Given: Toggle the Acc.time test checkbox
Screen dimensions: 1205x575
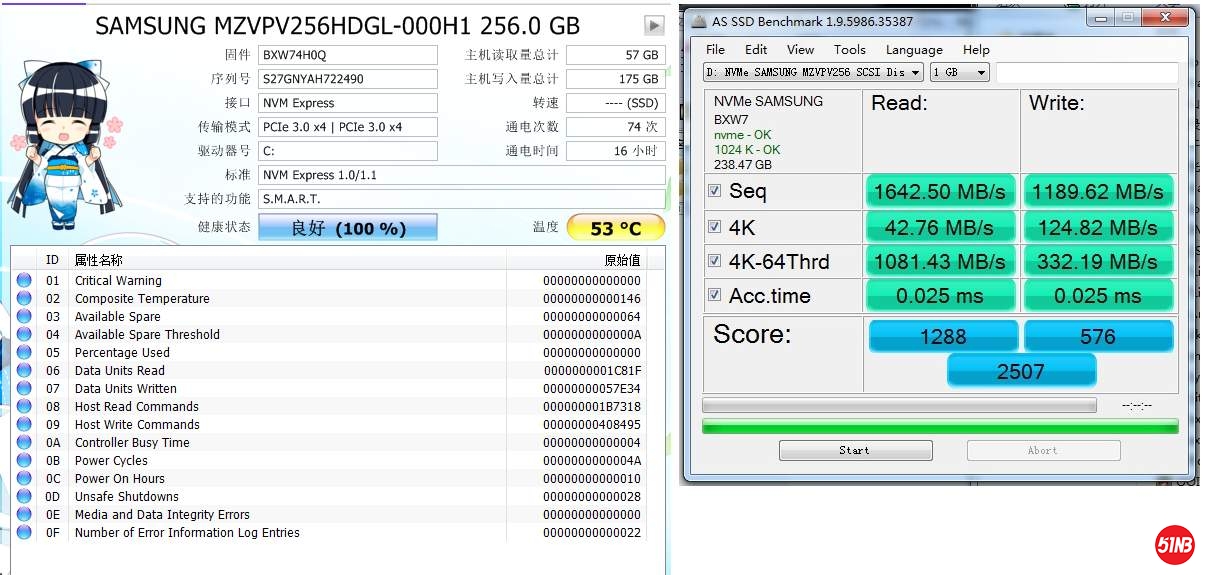Looking at the screenshot, I should click(x=714, y=295).
